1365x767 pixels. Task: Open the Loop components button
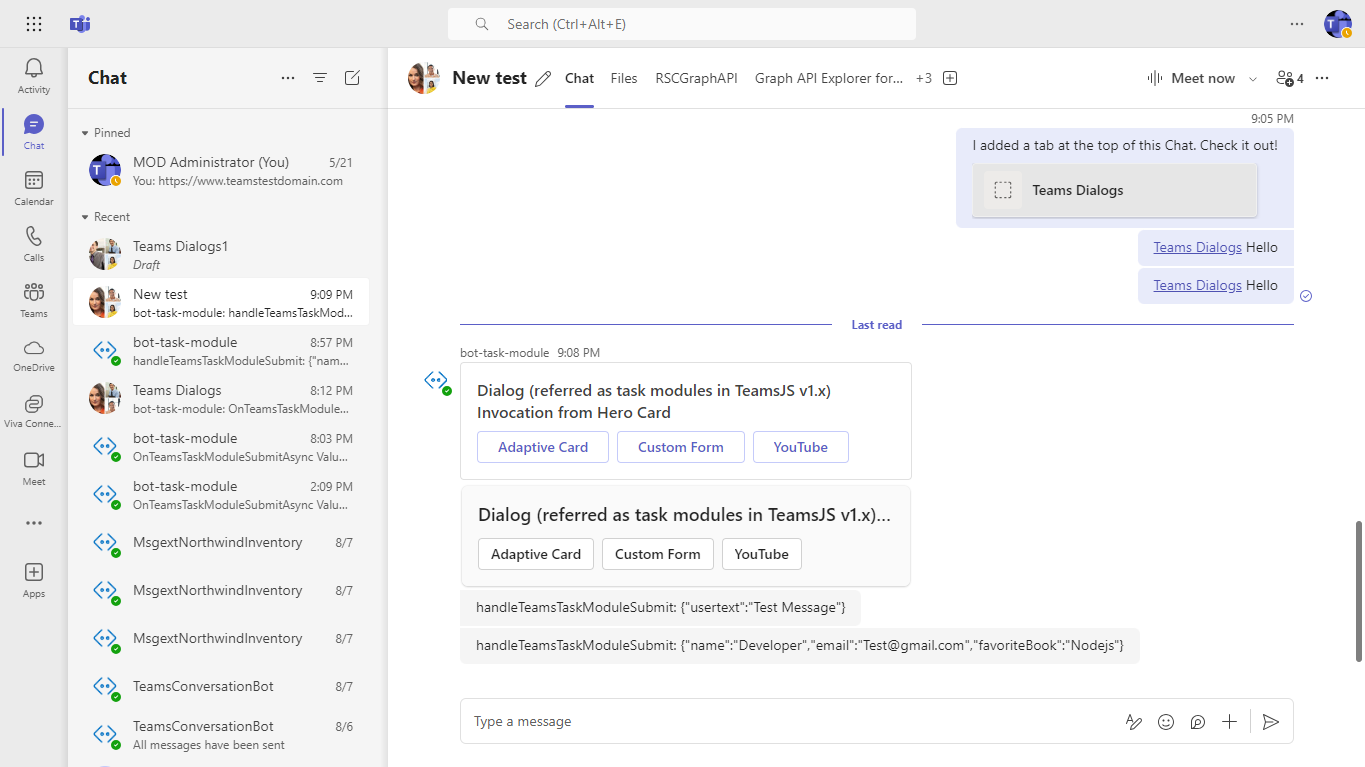[1198, 722]
